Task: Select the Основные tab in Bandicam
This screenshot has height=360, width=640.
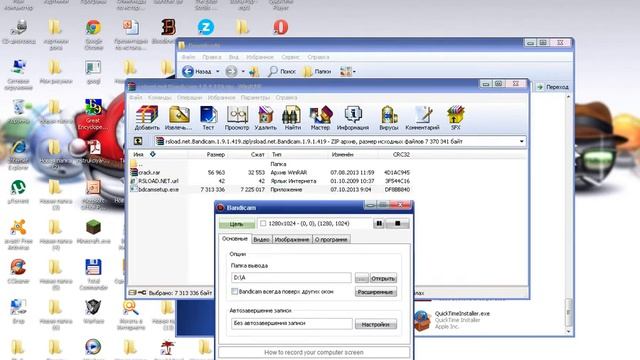Action: point(235,238)
